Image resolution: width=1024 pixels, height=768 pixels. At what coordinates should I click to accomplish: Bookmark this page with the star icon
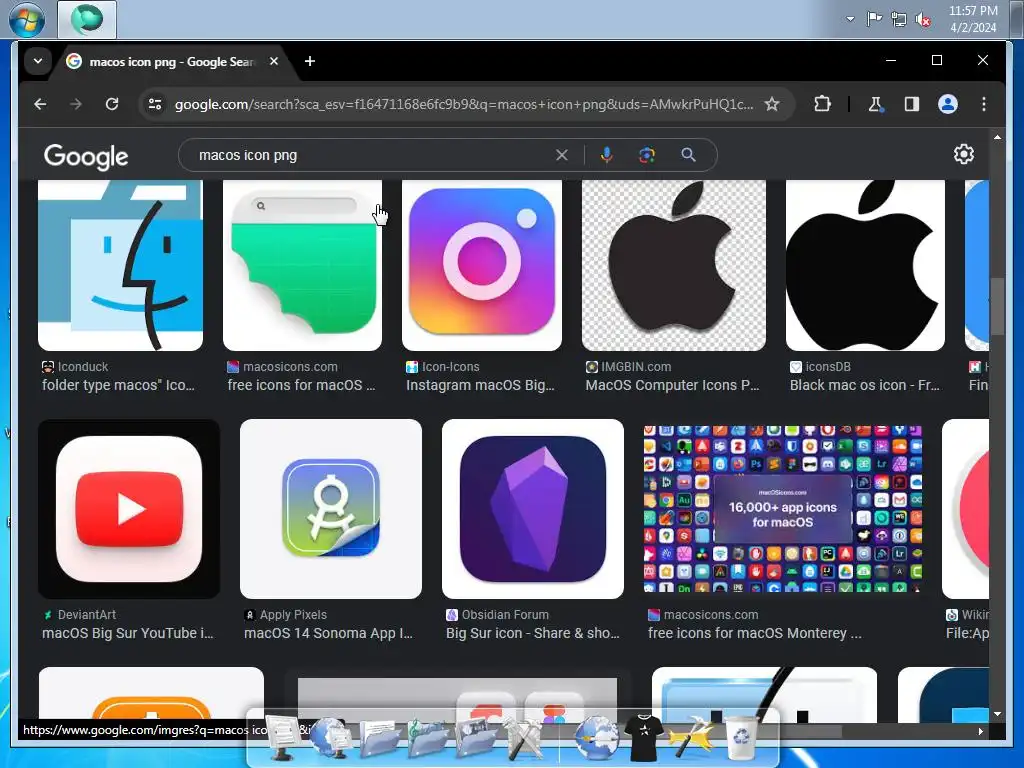coord(772,104)
